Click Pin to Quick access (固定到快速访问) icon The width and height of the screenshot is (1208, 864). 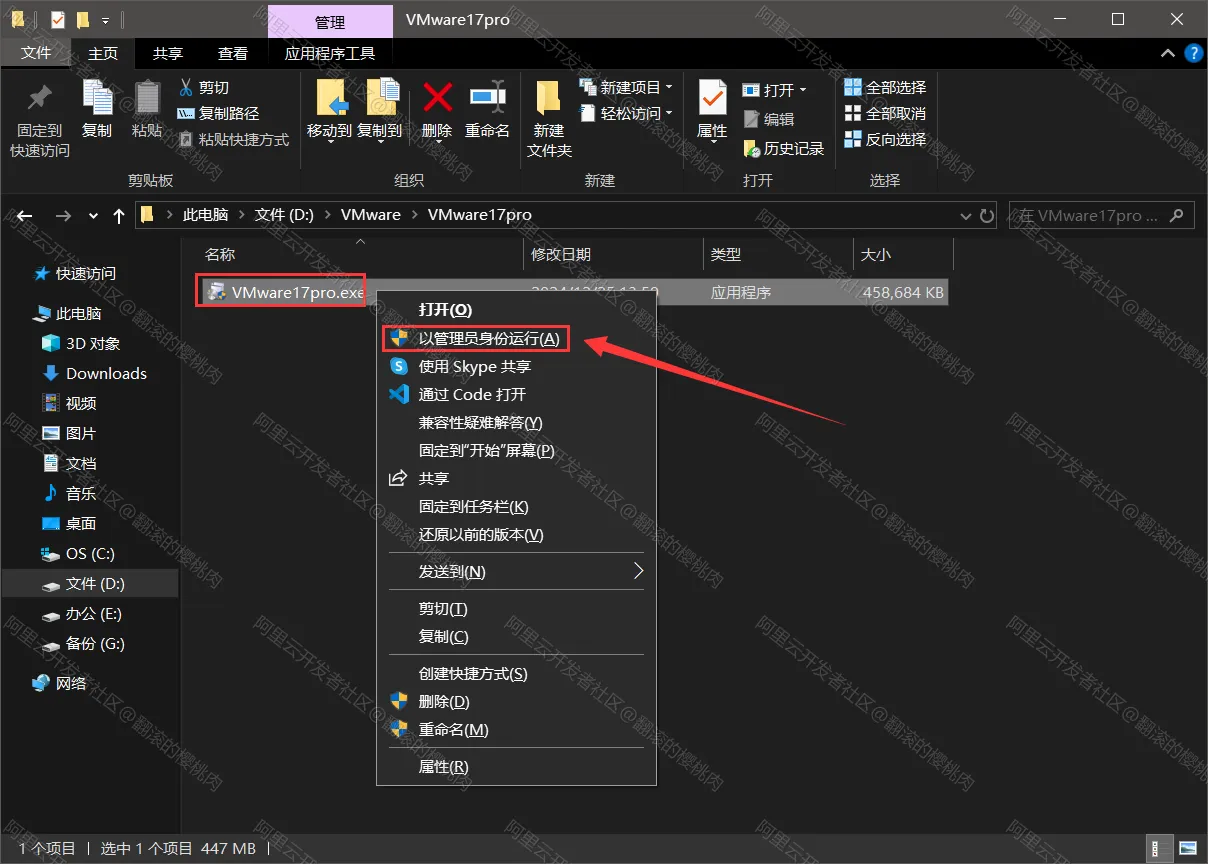[40, 100]
